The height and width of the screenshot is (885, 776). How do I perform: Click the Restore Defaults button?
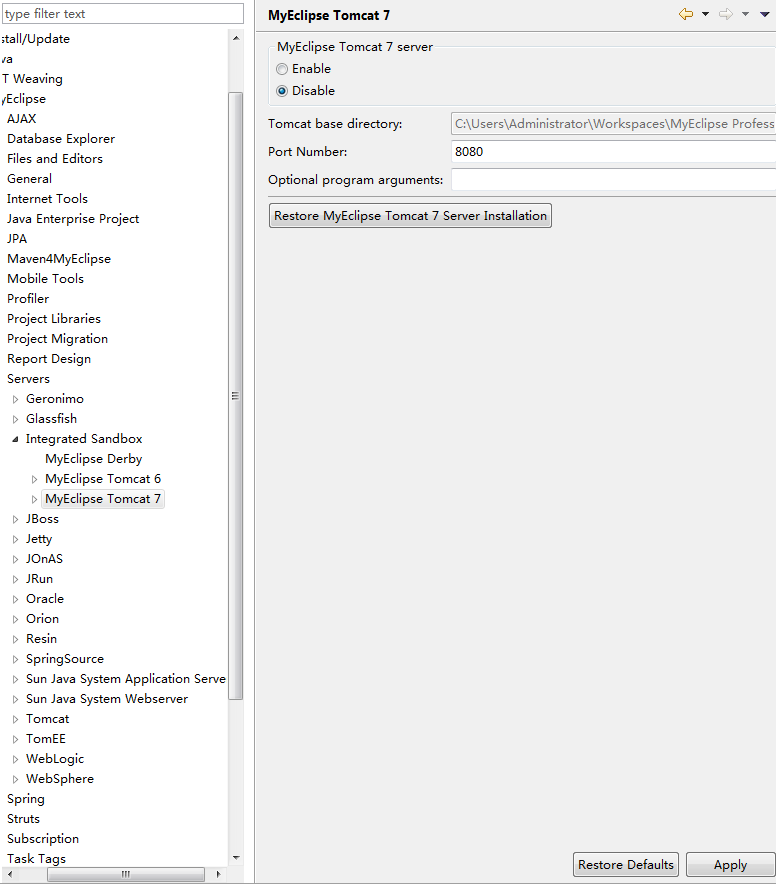click(626, 865)
